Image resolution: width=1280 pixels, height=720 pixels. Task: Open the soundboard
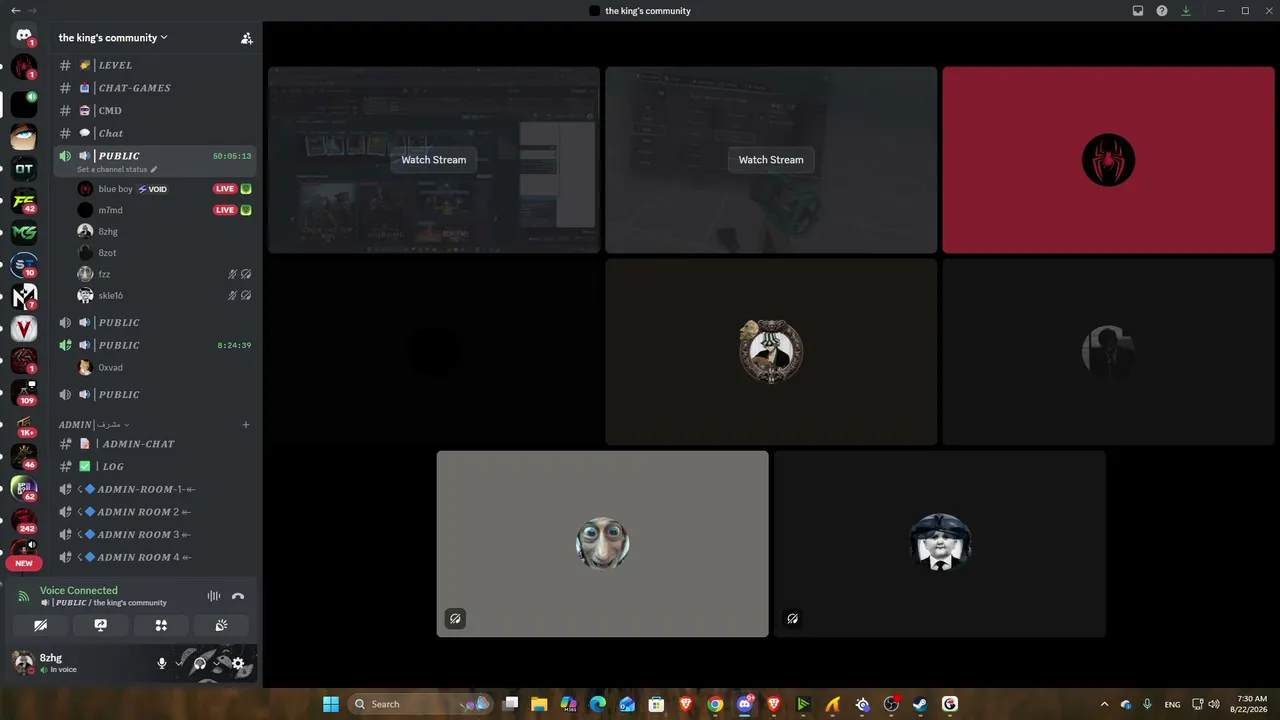(x=221, y=625)
